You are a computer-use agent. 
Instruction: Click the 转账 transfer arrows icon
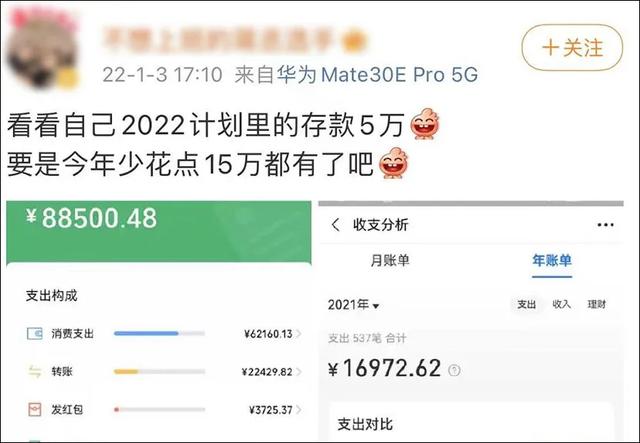tap(34, 372)
